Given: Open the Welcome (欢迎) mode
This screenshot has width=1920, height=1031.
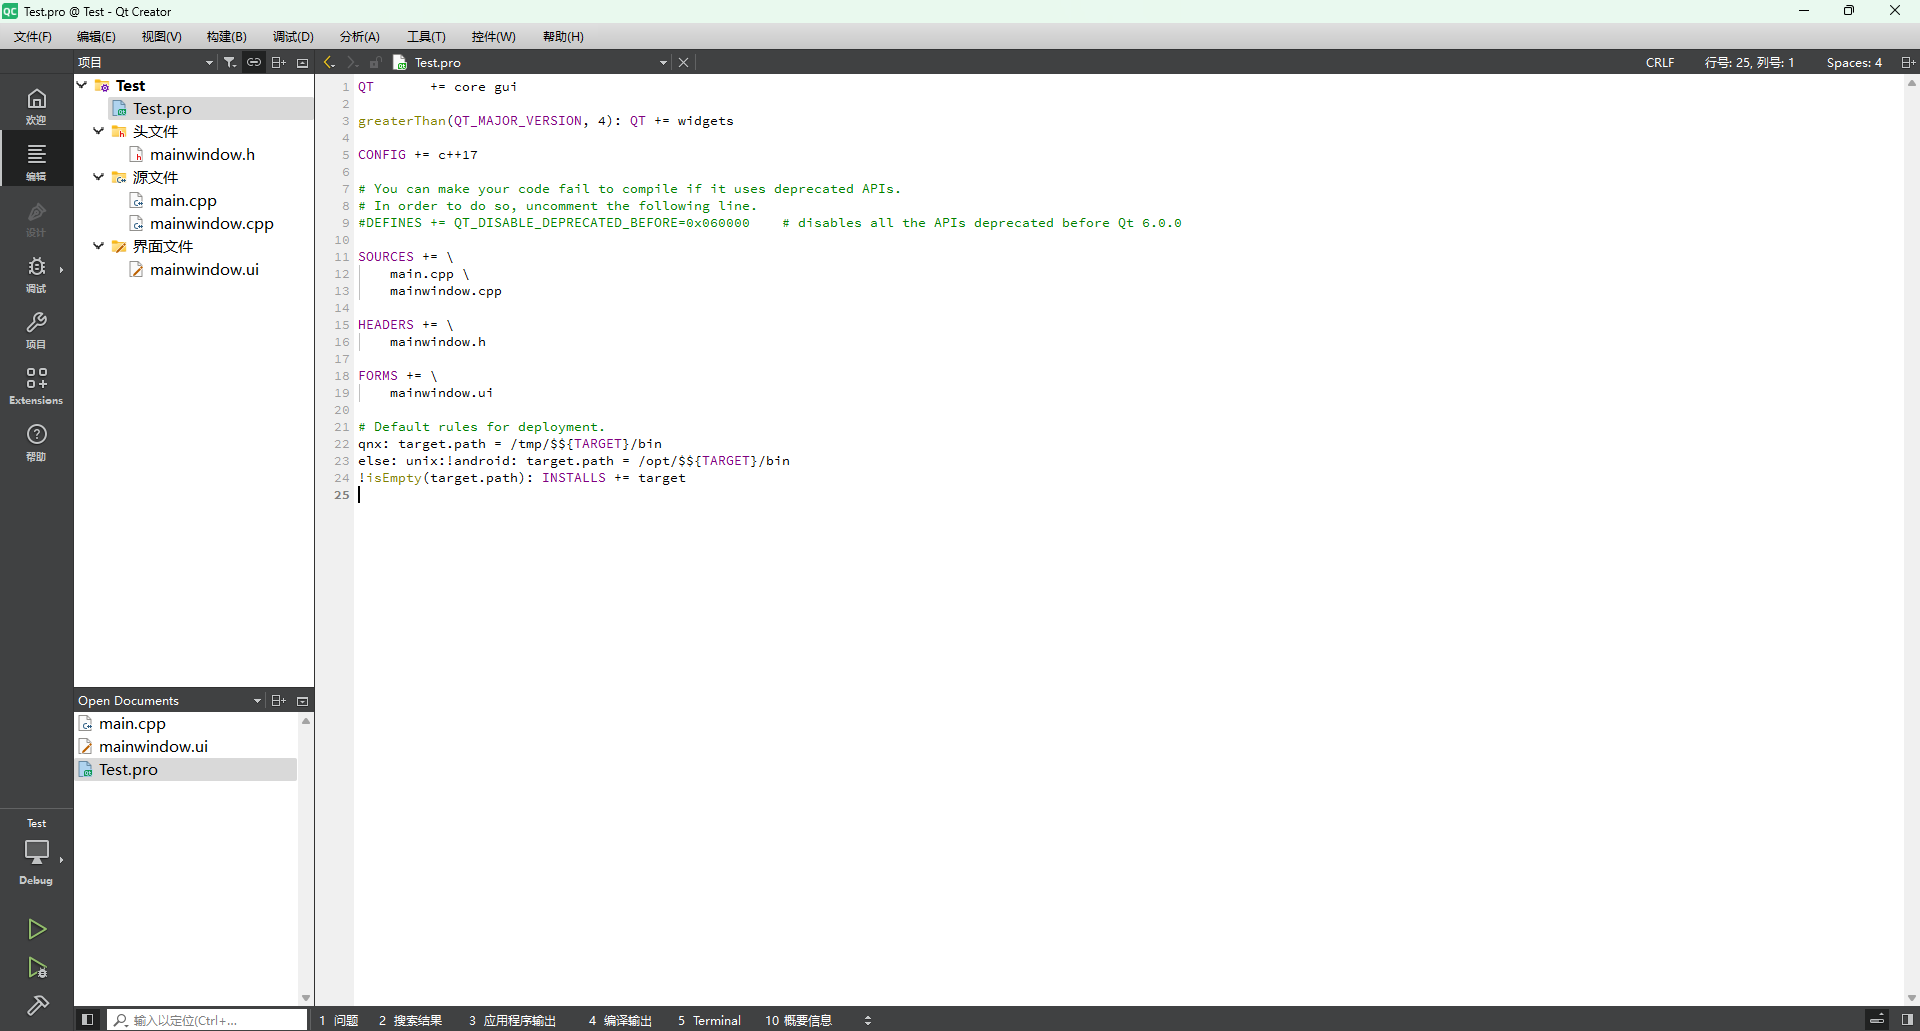Looking at the screenshot, I should click(x=36, y=105).
